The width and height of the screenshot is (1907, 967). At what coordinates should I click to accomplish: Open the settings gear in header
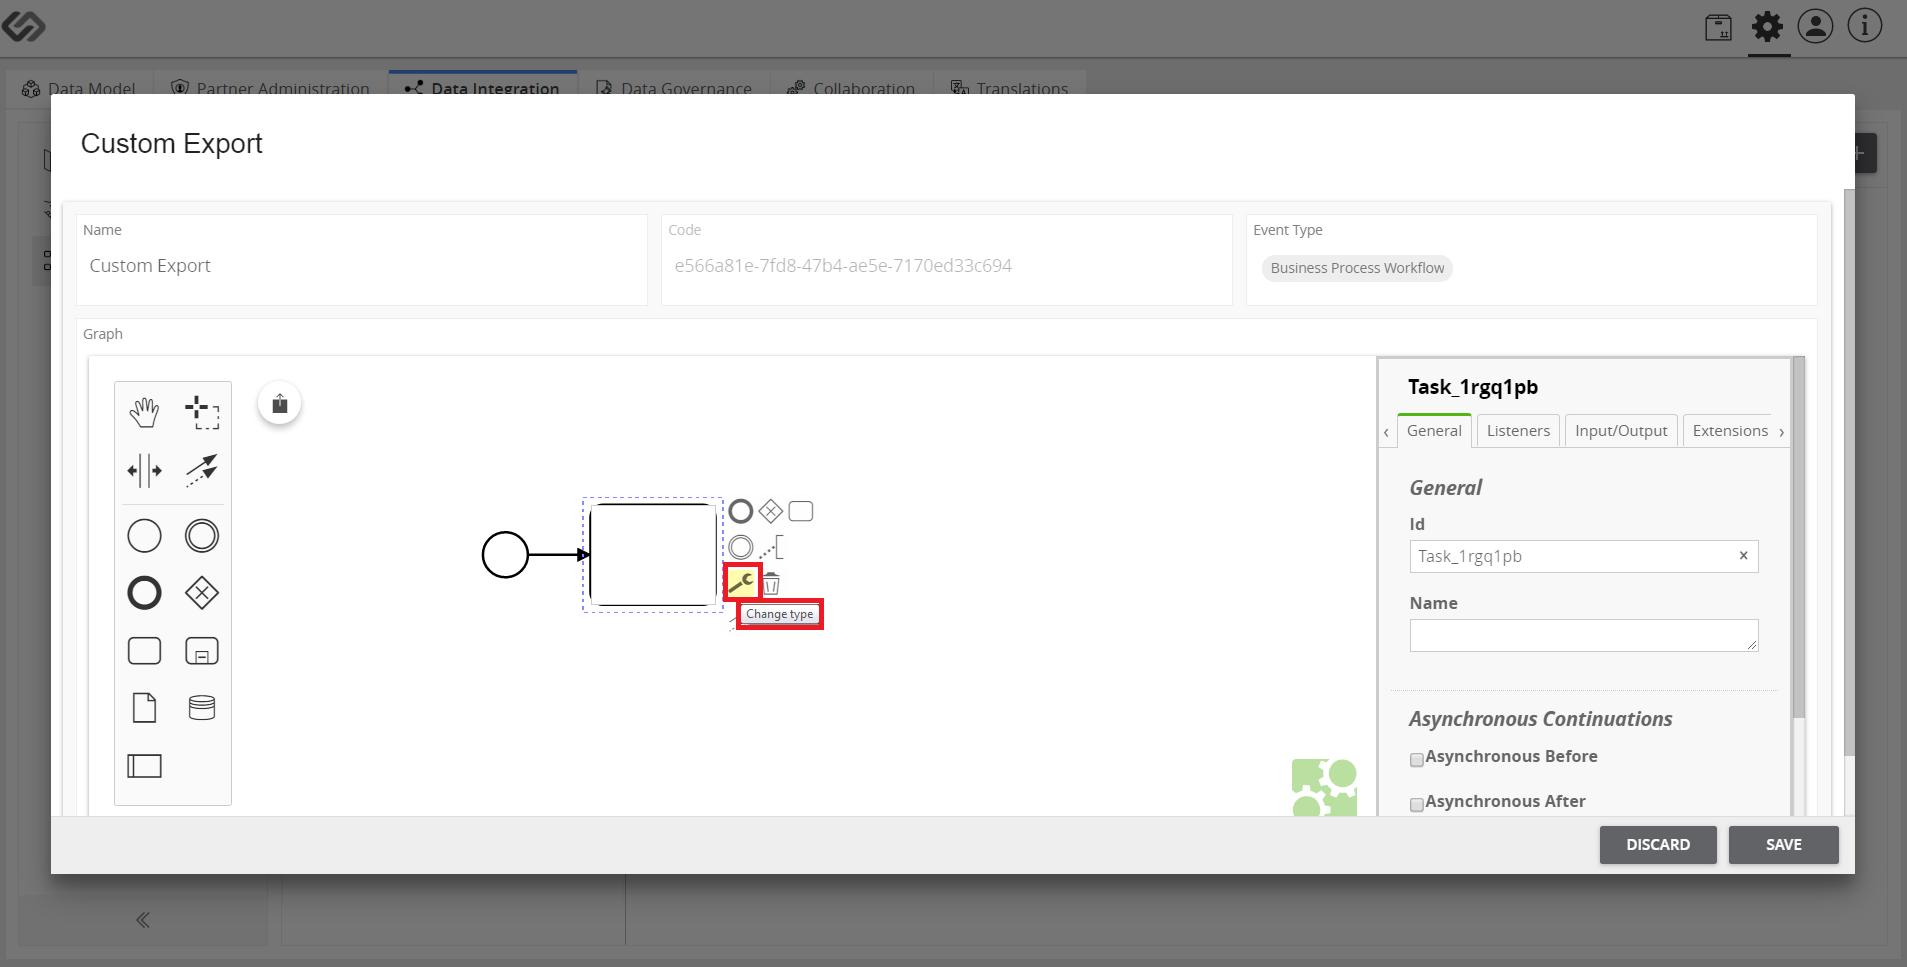1768,27
